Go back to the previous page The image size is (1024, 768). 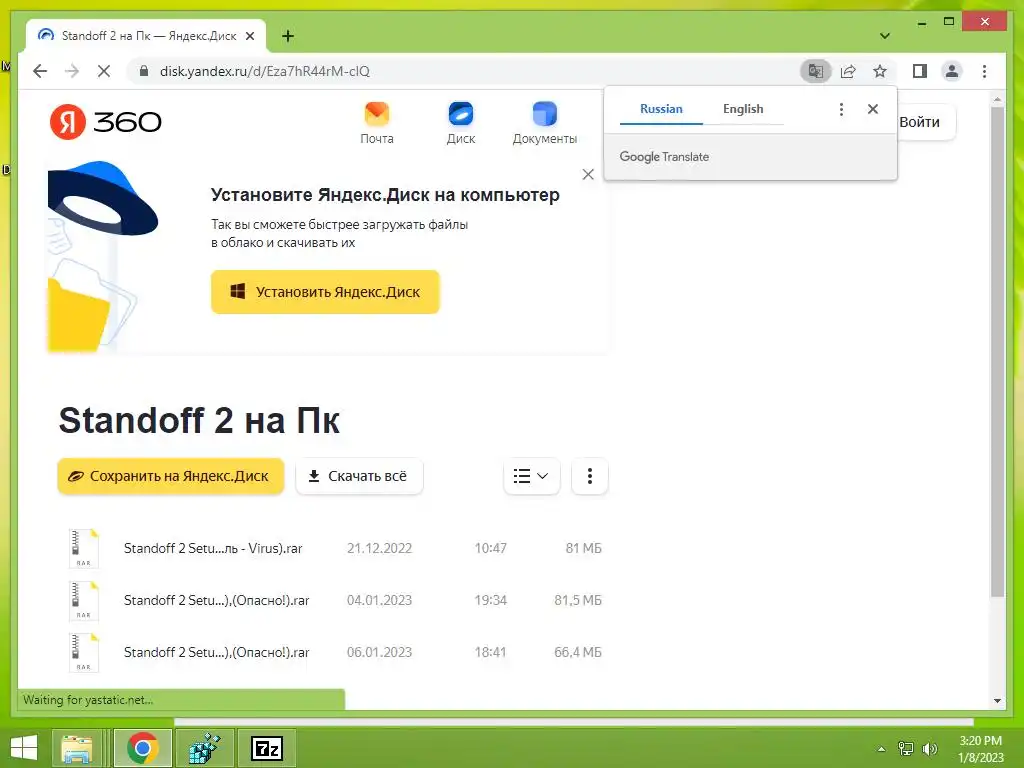(40, 71)
